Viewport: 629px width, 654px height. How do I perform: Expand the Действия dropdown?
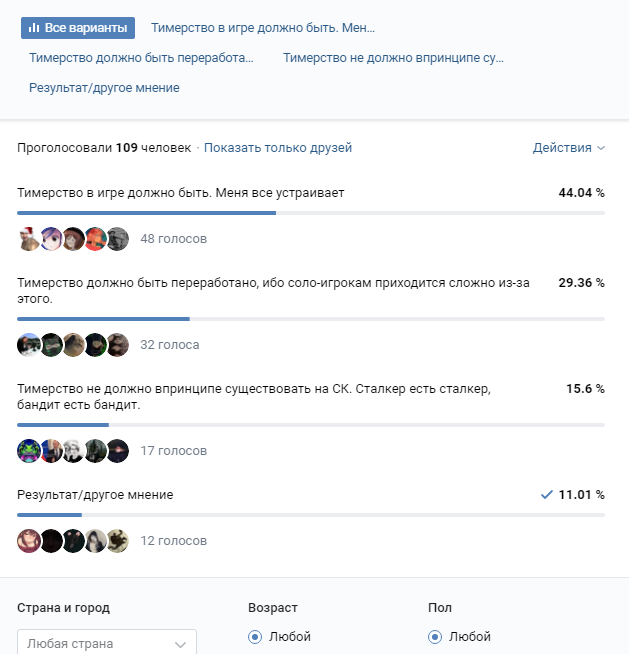click(x=569, y=148)
